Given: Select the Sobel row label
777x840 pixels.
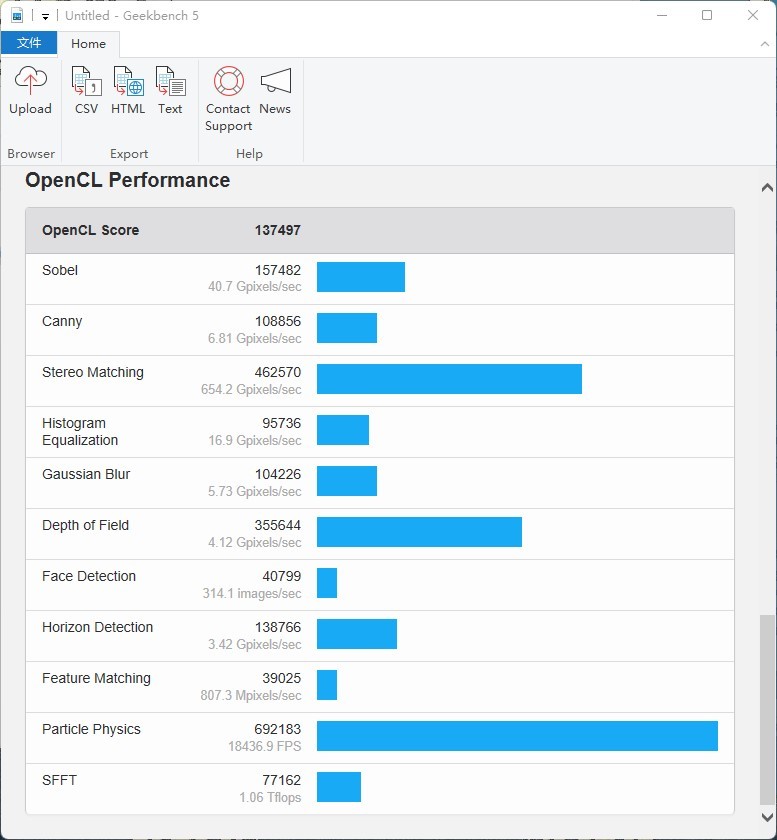Looking at the screenshot, I should click(60, 270).
